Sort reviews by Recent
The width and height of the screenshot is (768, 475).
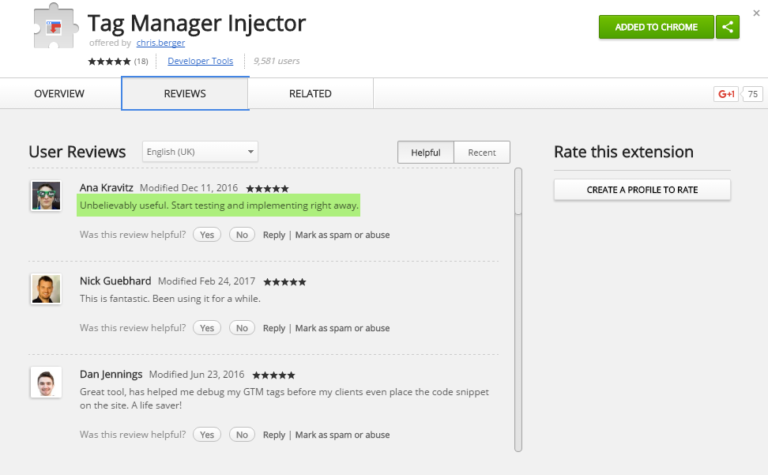coord(482,152)
